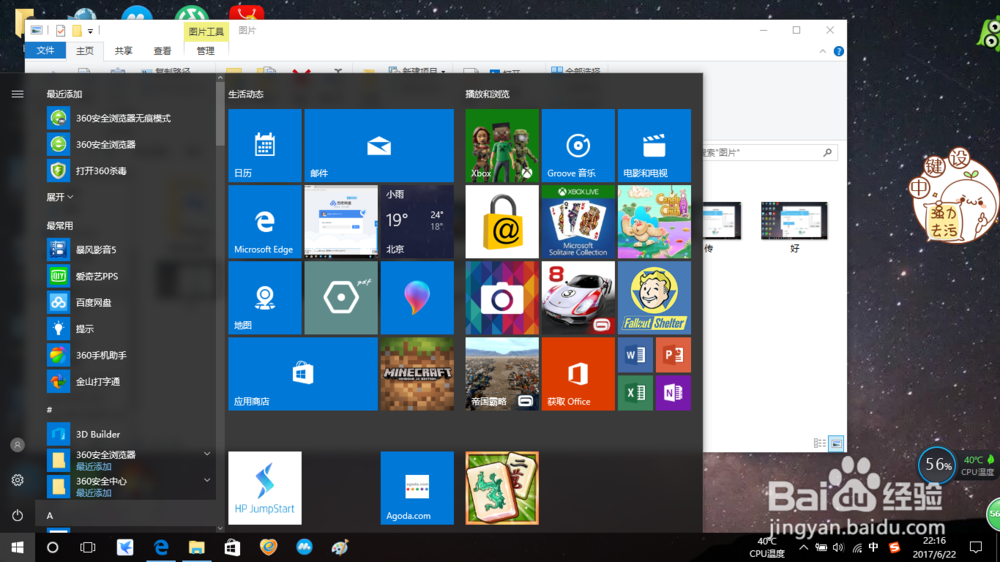
Task: Open File Explorer help button
Action: (839, 51)
